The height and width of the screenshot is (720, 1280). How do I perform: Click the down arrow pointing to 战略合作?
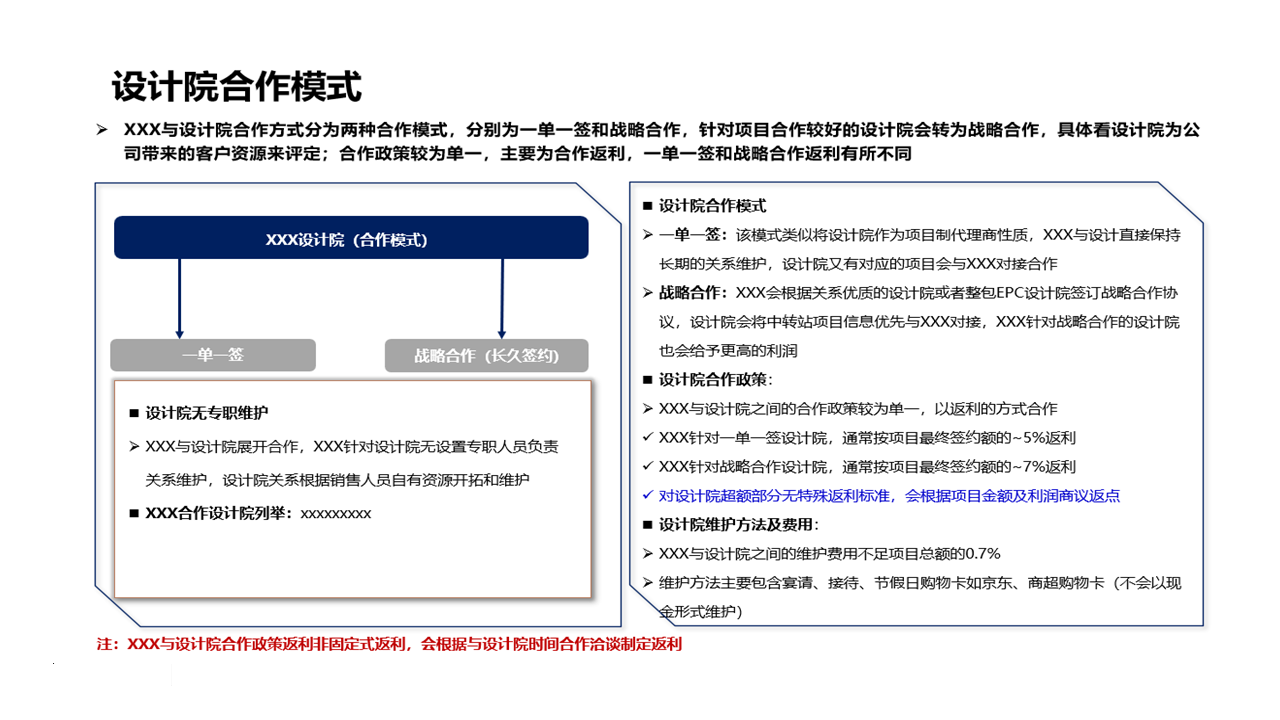click(501, 298)
